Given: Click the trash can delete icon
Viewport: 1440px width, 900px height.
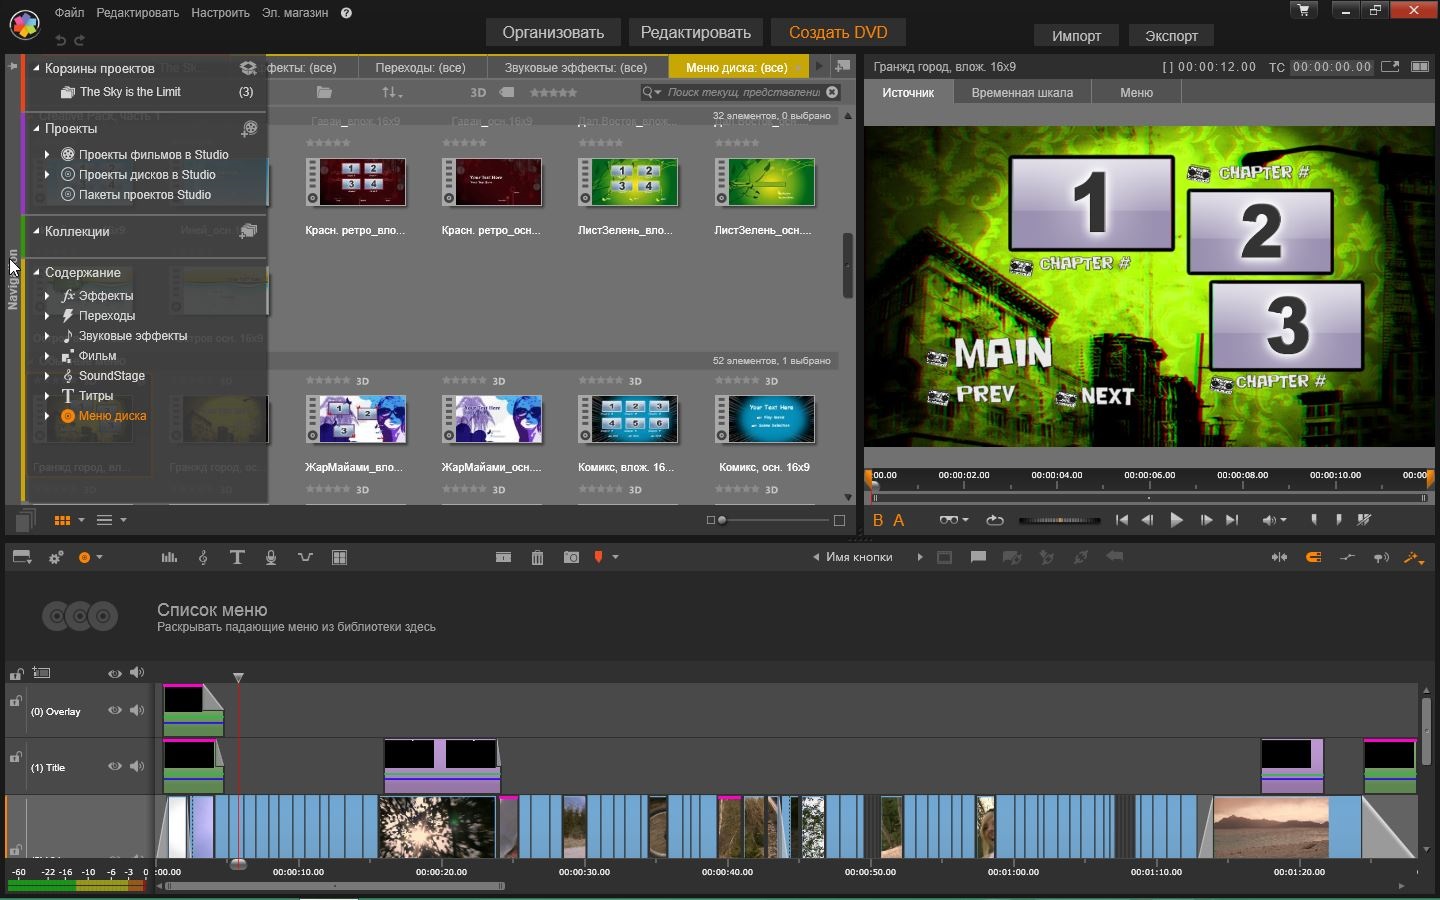Looking at the screenshot, I should click(x=537, y=557).
